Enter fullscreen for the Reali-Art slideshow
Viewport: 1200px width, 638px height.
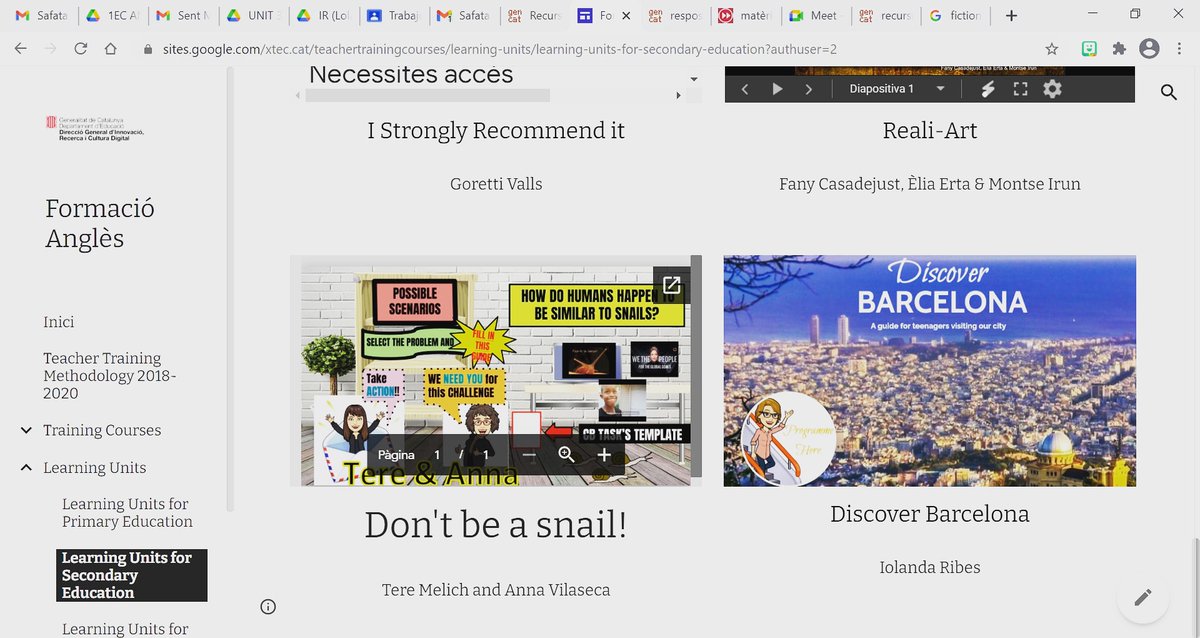[1020, 89]
